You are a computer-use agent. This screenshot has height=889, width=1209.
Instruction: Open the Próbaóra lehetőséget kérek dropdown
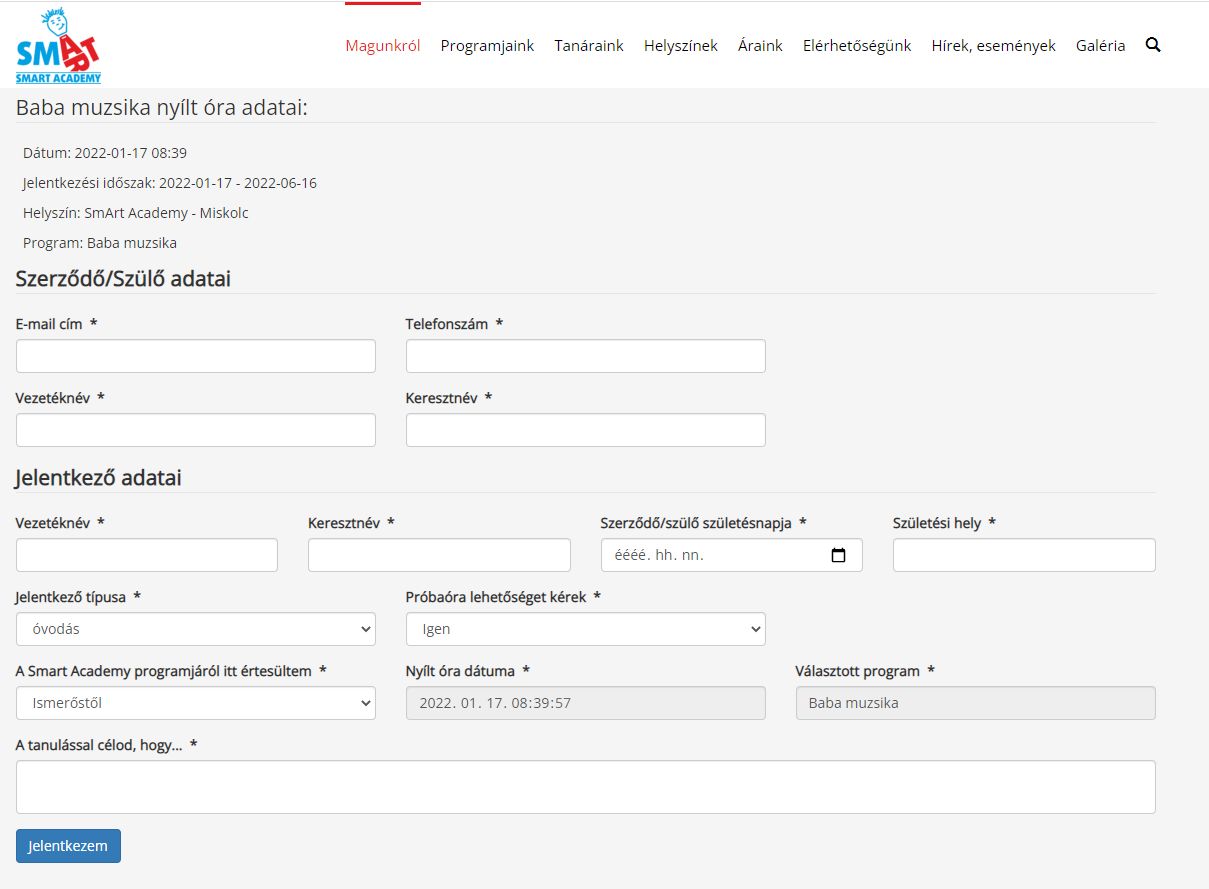(585, 629)
